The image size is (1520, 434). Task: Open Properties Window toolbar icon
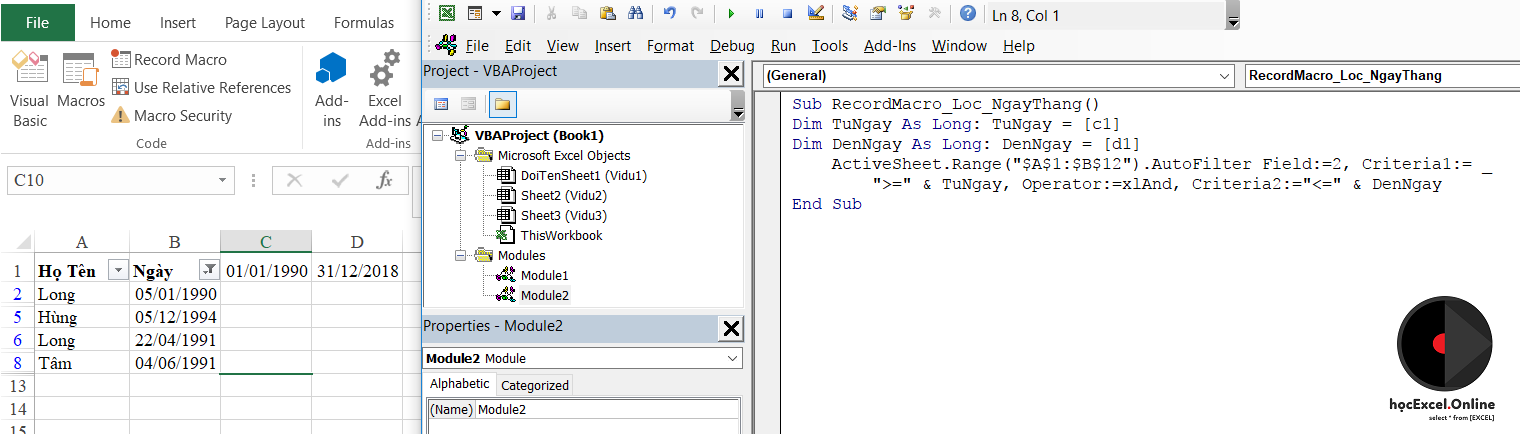click(878, 13)
